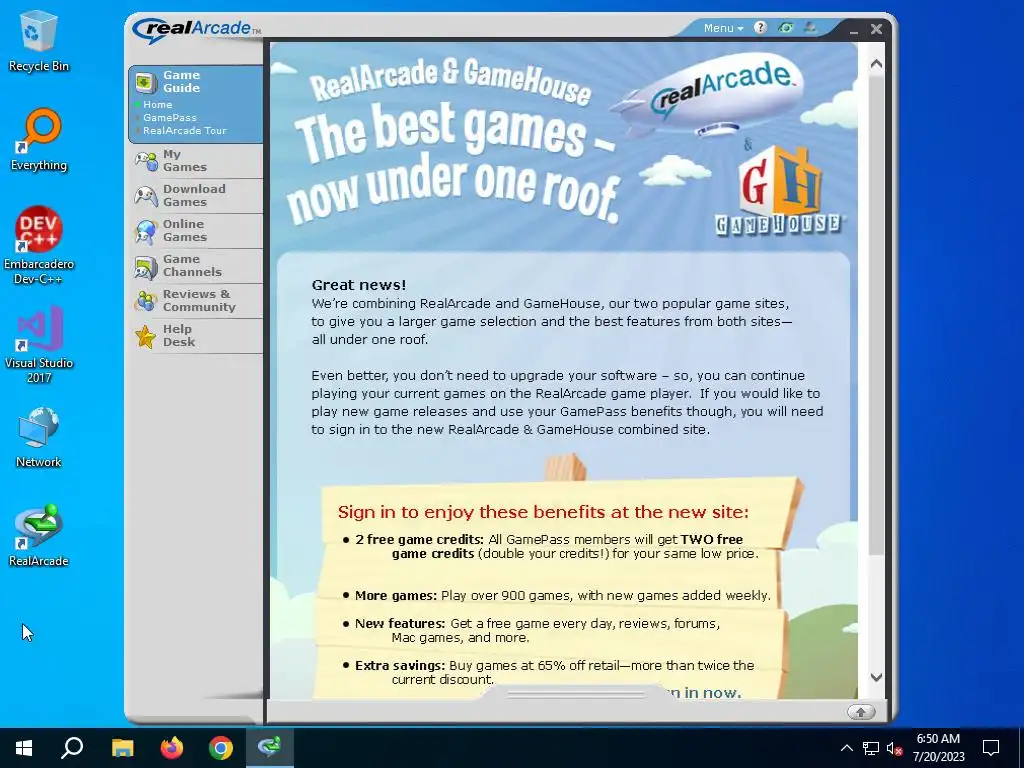Switch to Online Games section
This screenshot has height=768, width=1024.
185,231
